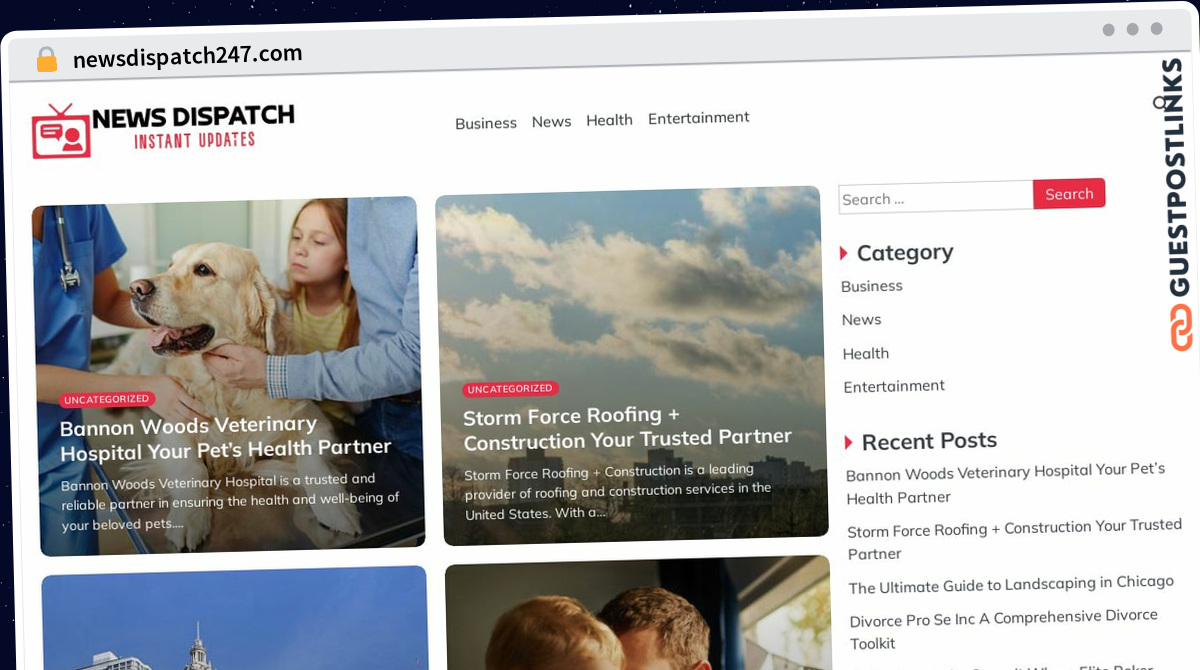Open recent post Storm Force Roofing + Construction

coord(1015,540)
